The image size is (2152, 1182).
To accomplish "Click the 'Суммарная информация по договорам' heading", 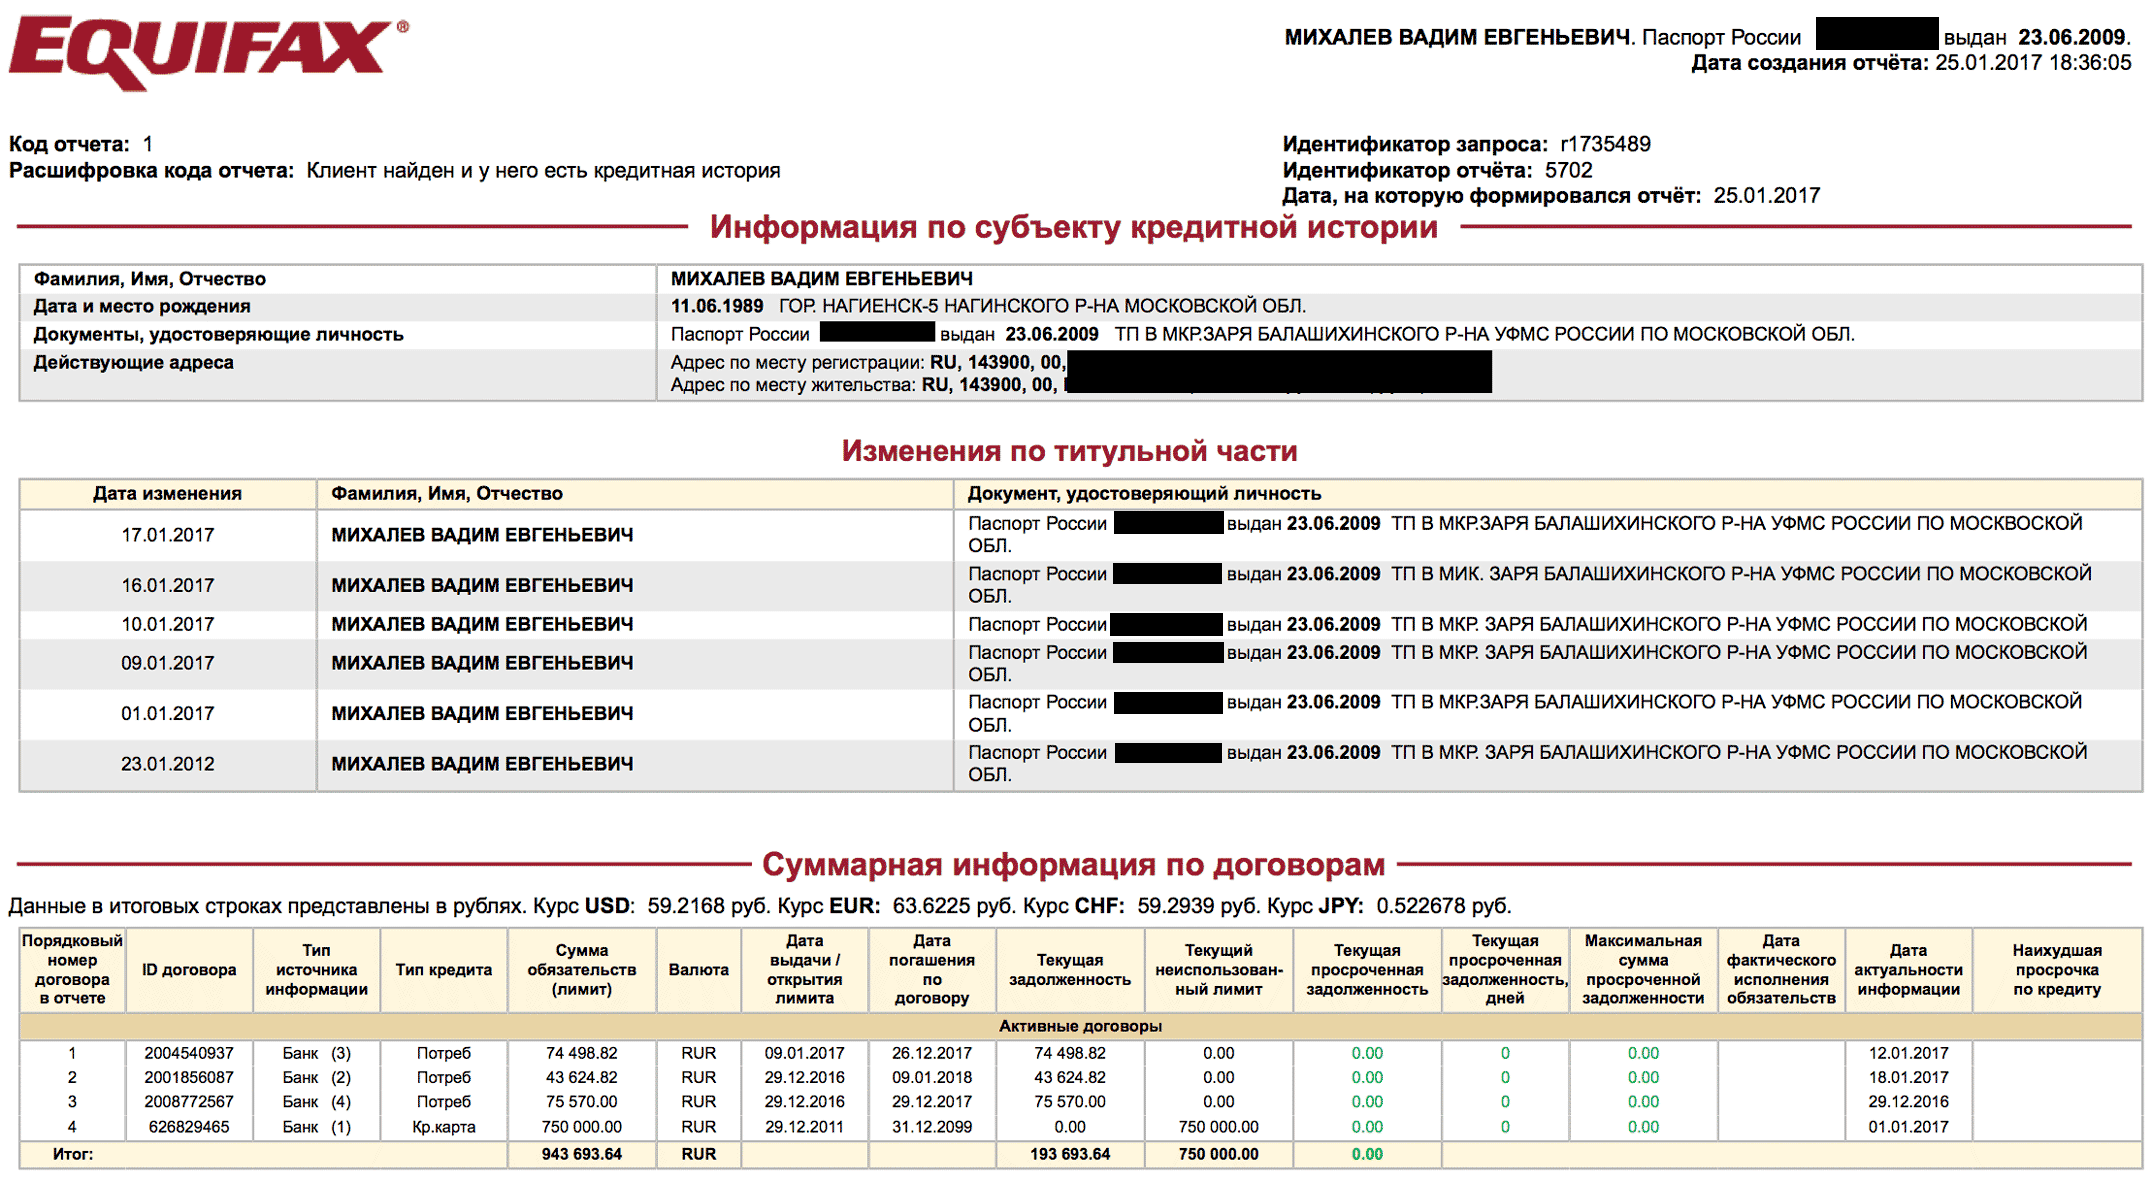I will (1073, 864).
